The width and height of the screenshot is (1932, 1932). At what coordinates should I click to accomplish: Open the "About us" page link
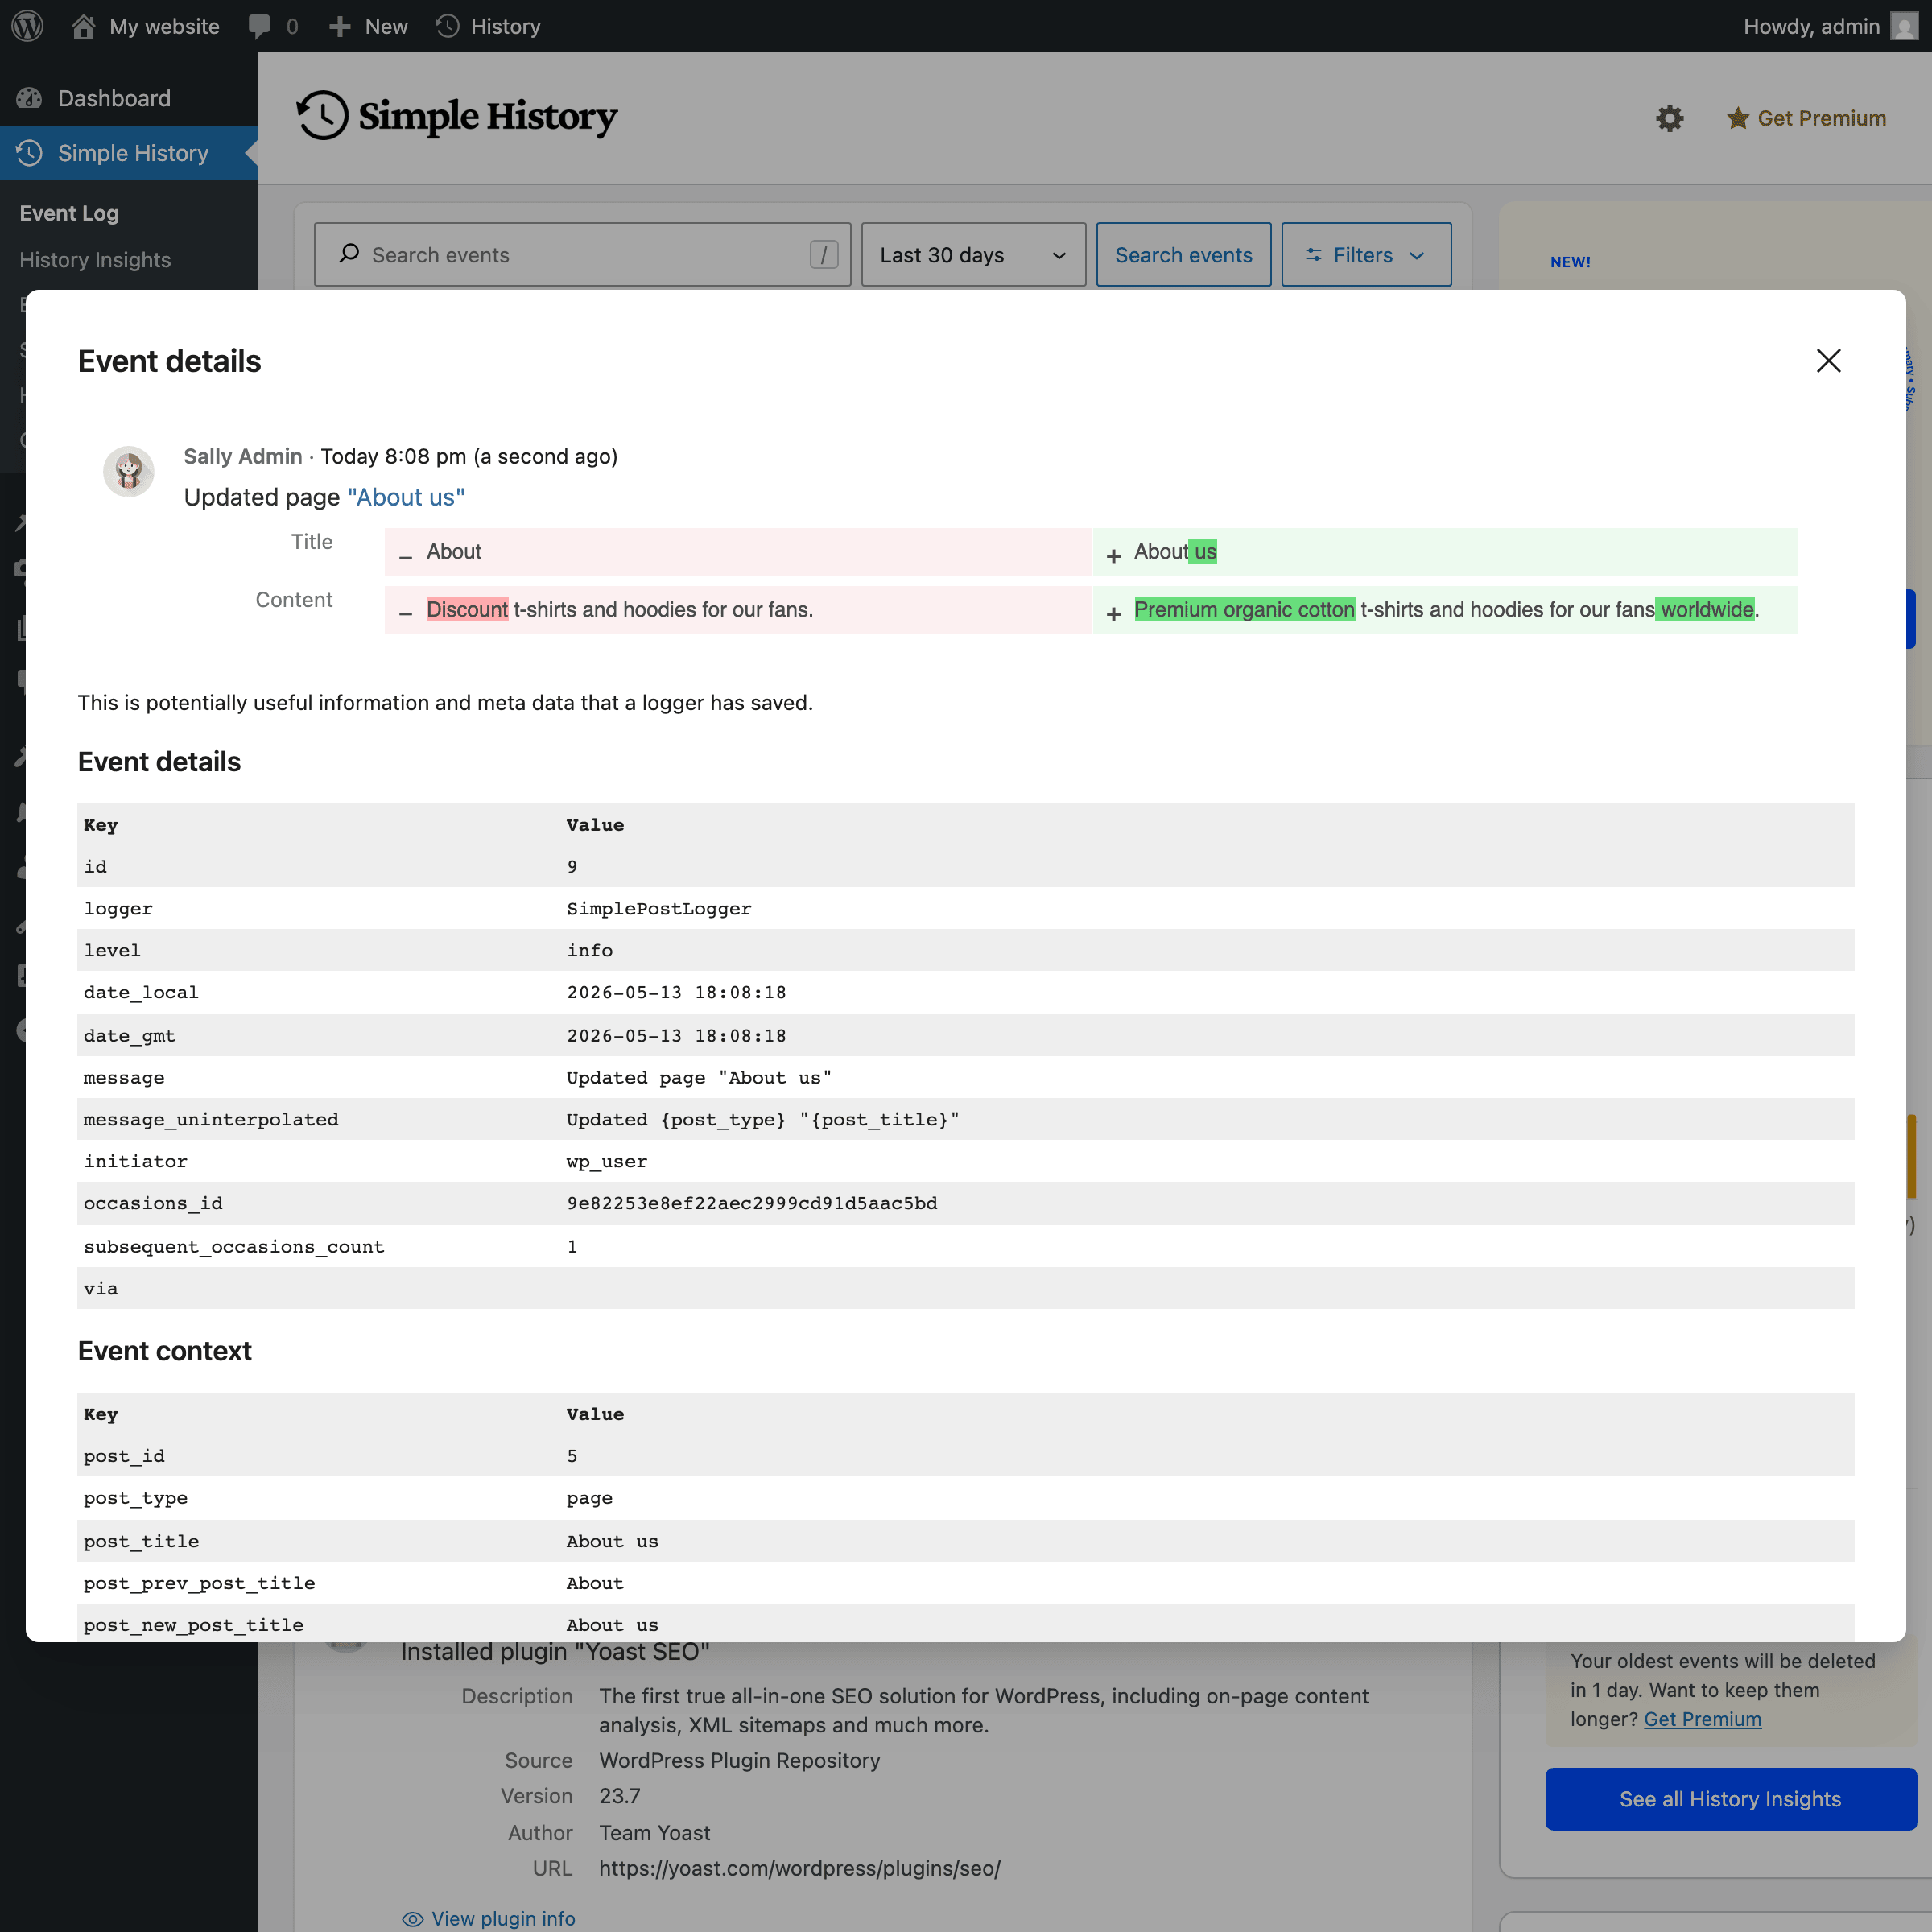coord(406,497)
